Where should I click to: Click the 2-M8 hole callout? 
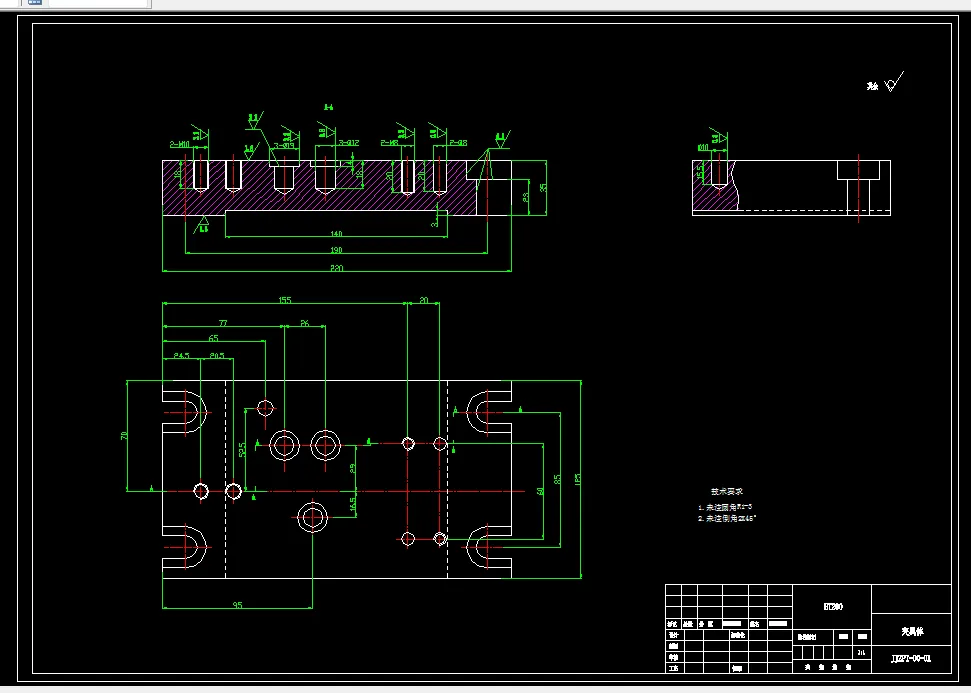[x=390, y=142]
